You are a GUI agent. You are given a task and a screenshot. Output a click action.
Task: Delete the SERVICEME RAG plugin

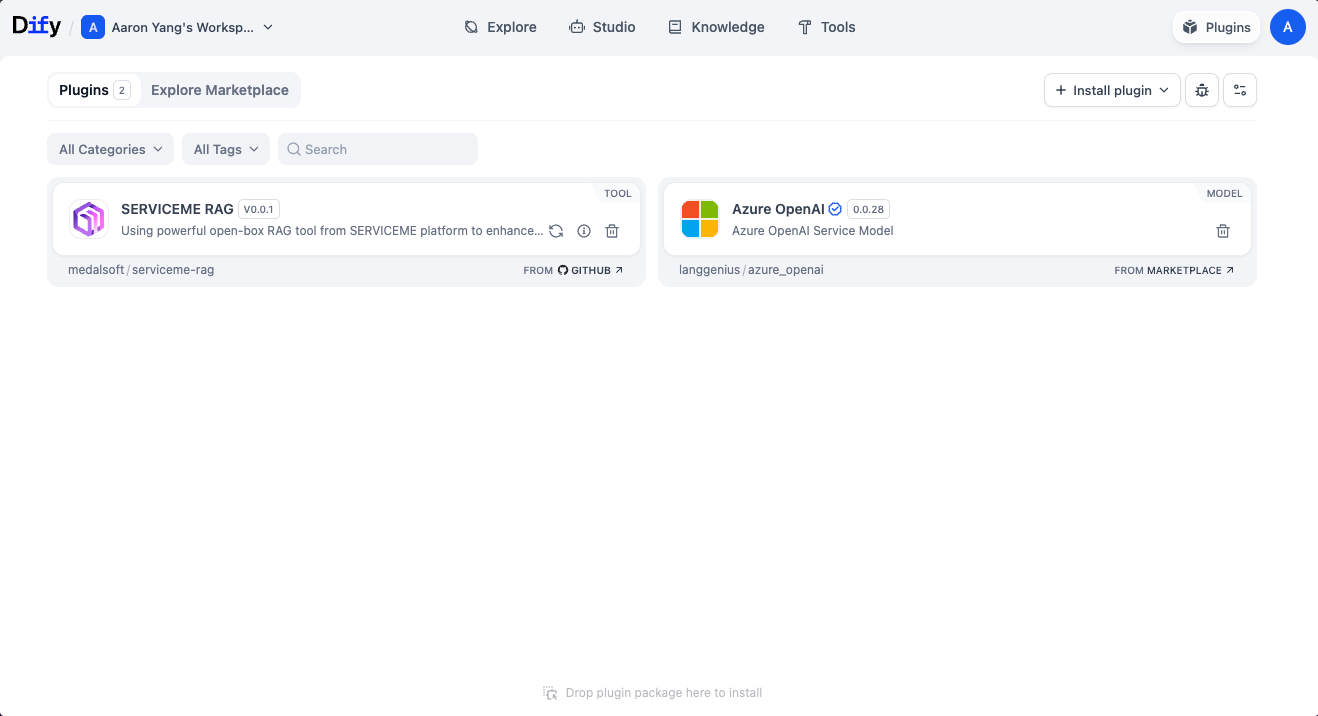(612, 231)
